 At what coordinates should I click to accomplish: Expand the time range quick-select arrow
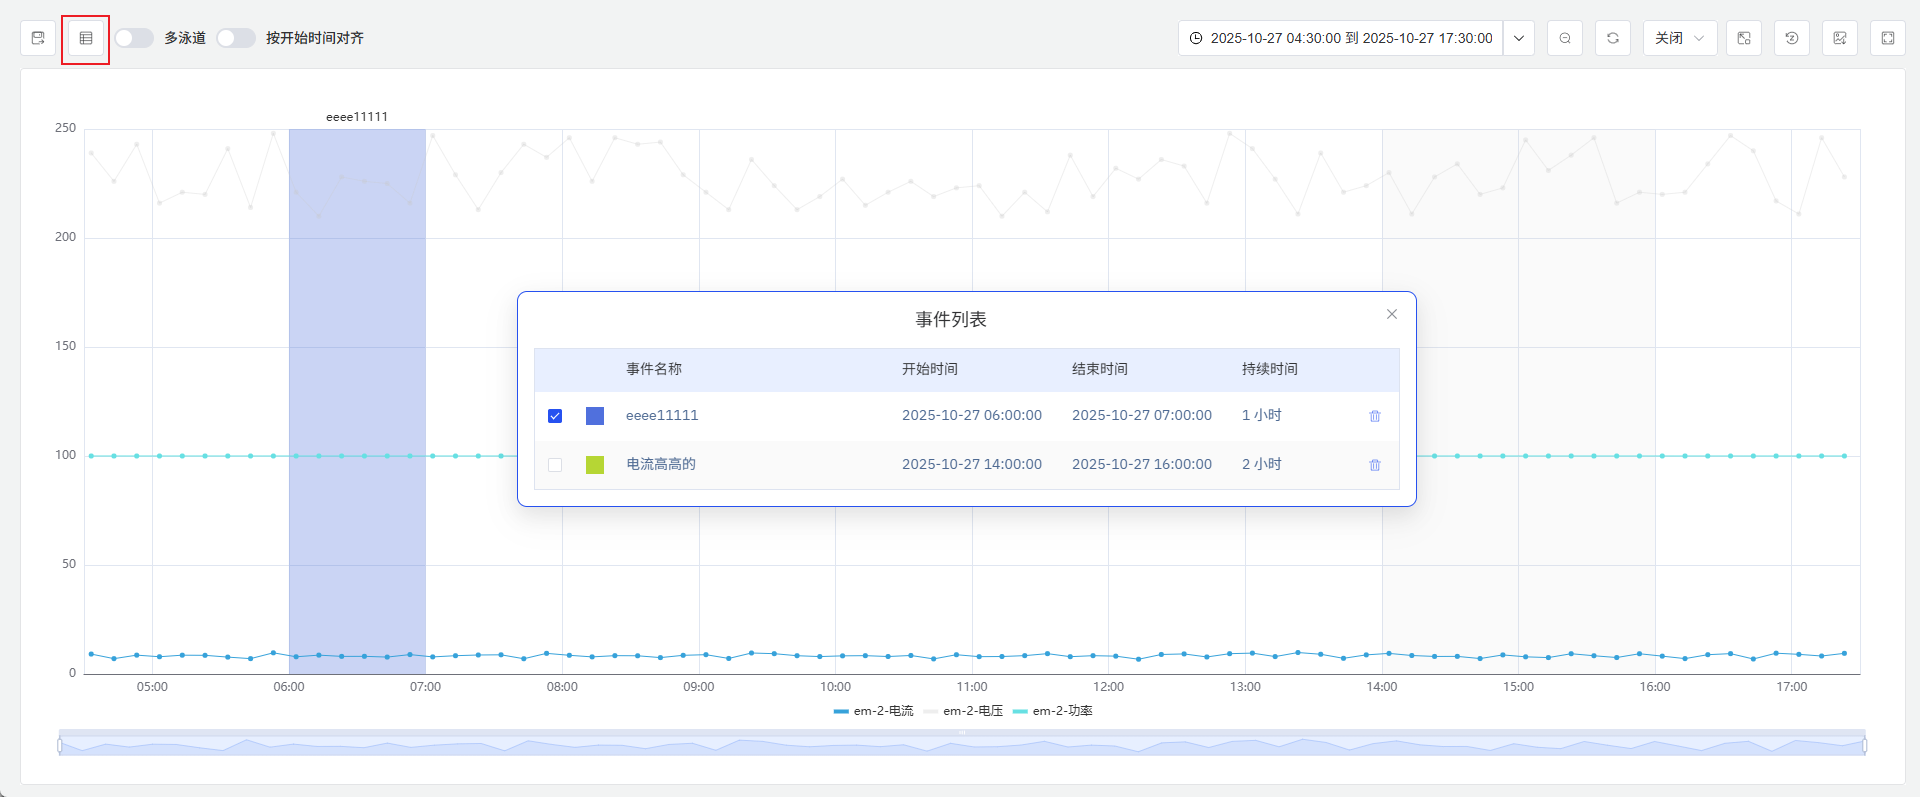click(x=1519, y=38)
